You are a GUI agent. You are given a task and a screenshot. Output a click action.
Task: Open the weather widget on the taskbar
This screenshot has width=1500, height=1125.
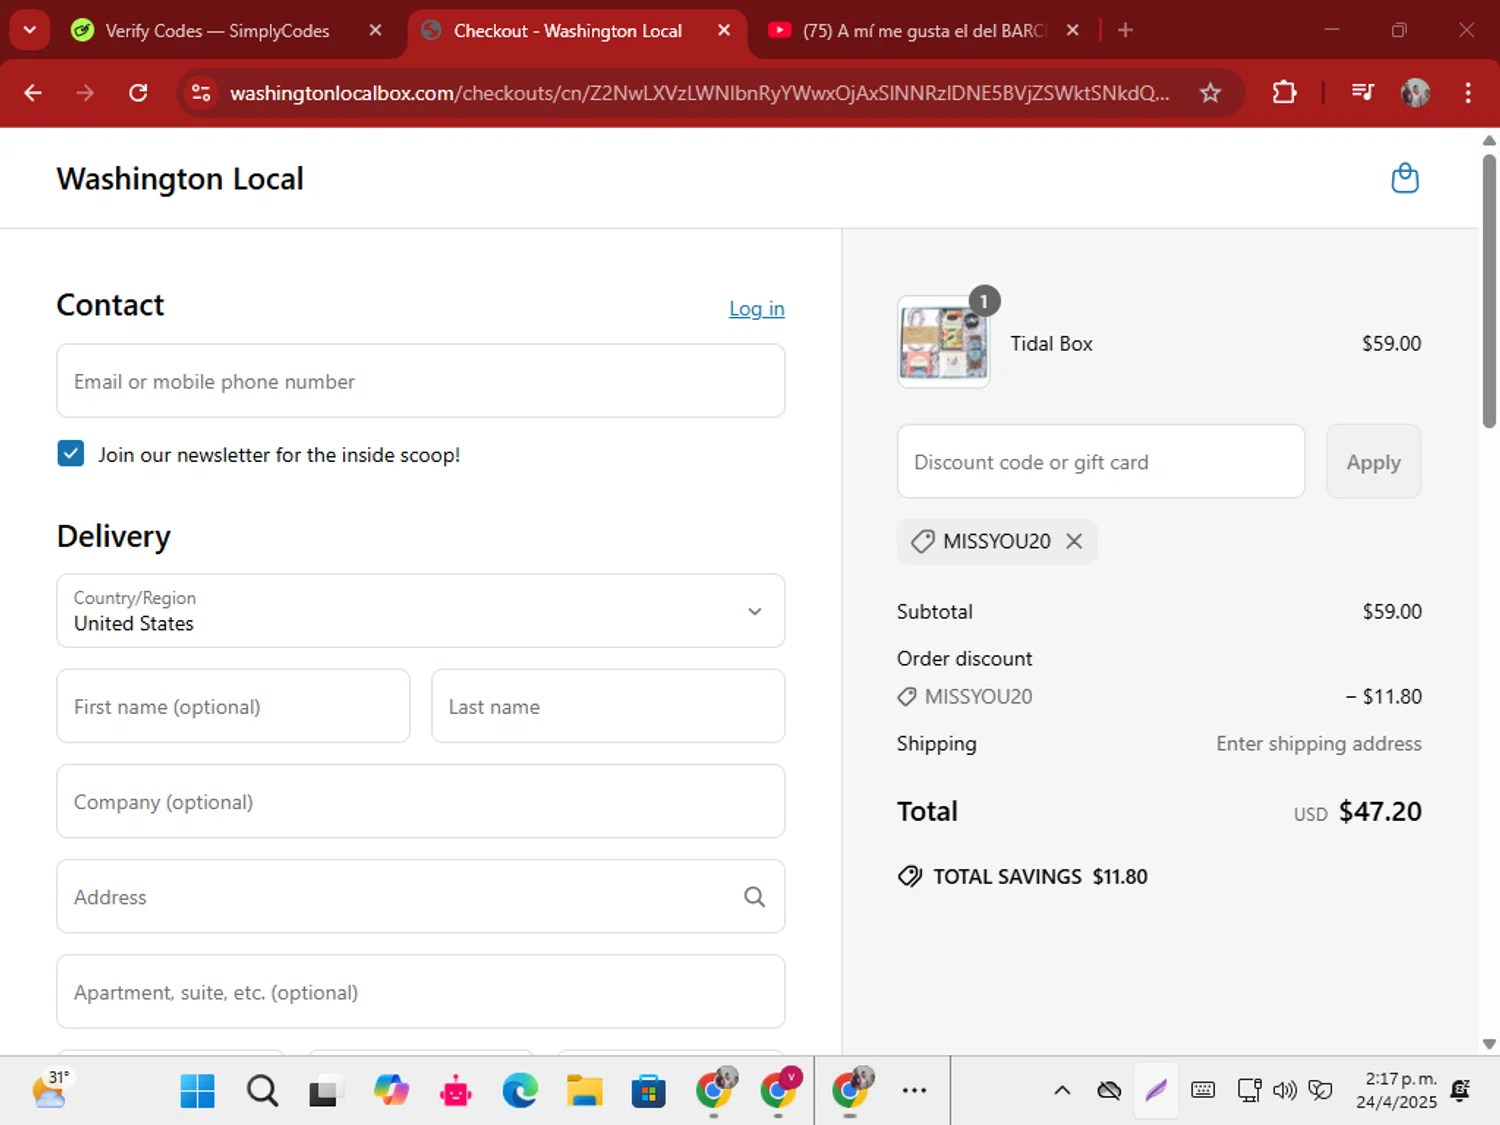tap(49, 1089)
